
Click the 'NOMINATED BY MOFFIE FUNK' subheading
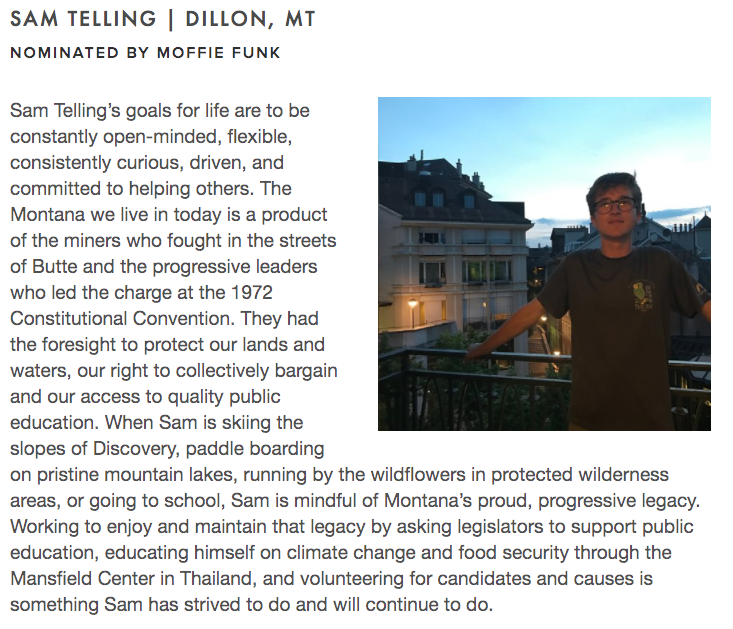(145, 52)
